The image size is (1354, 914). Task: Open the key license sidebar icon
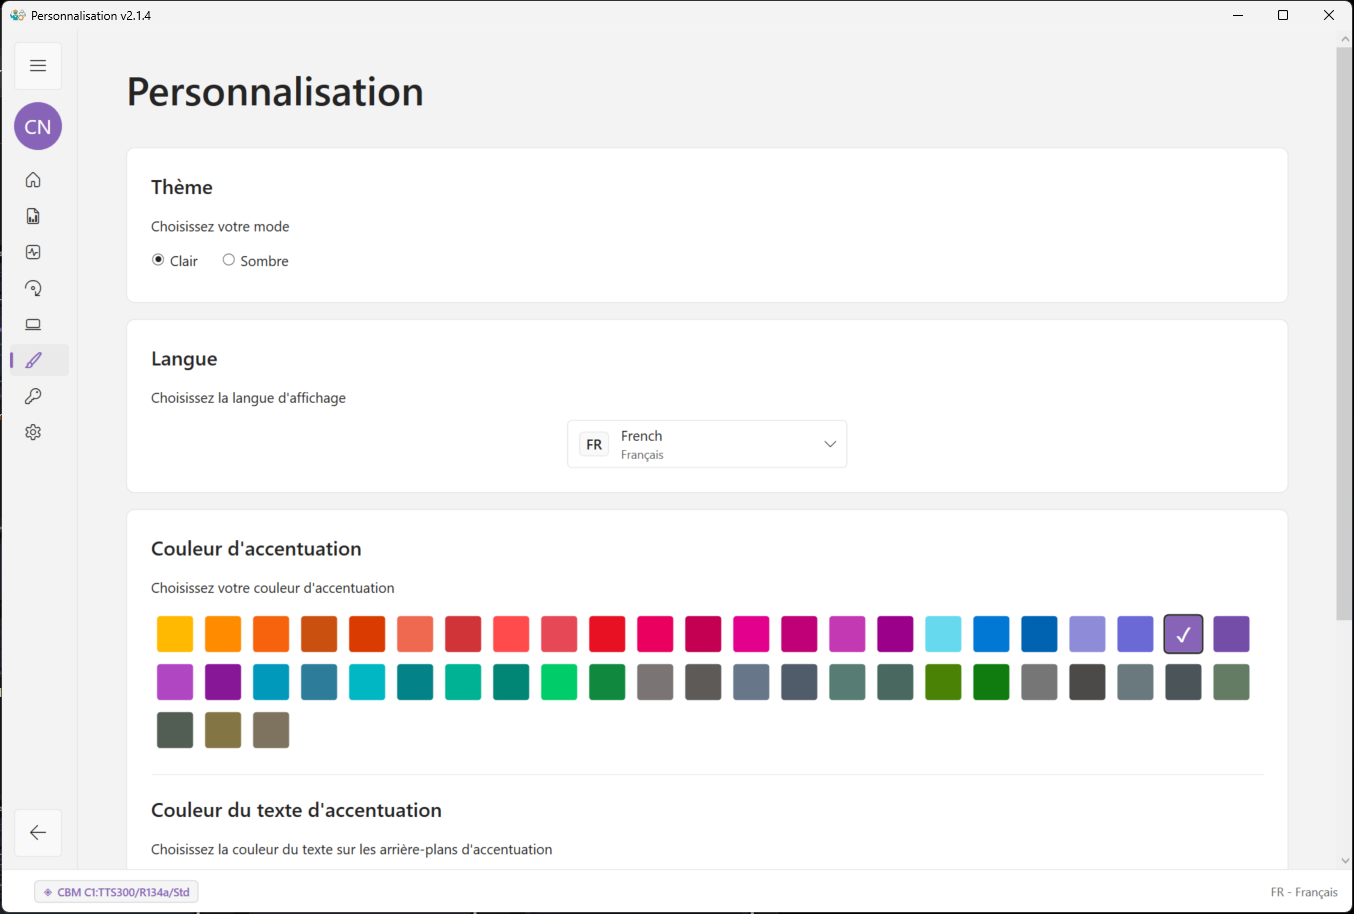tap(33, 396)
